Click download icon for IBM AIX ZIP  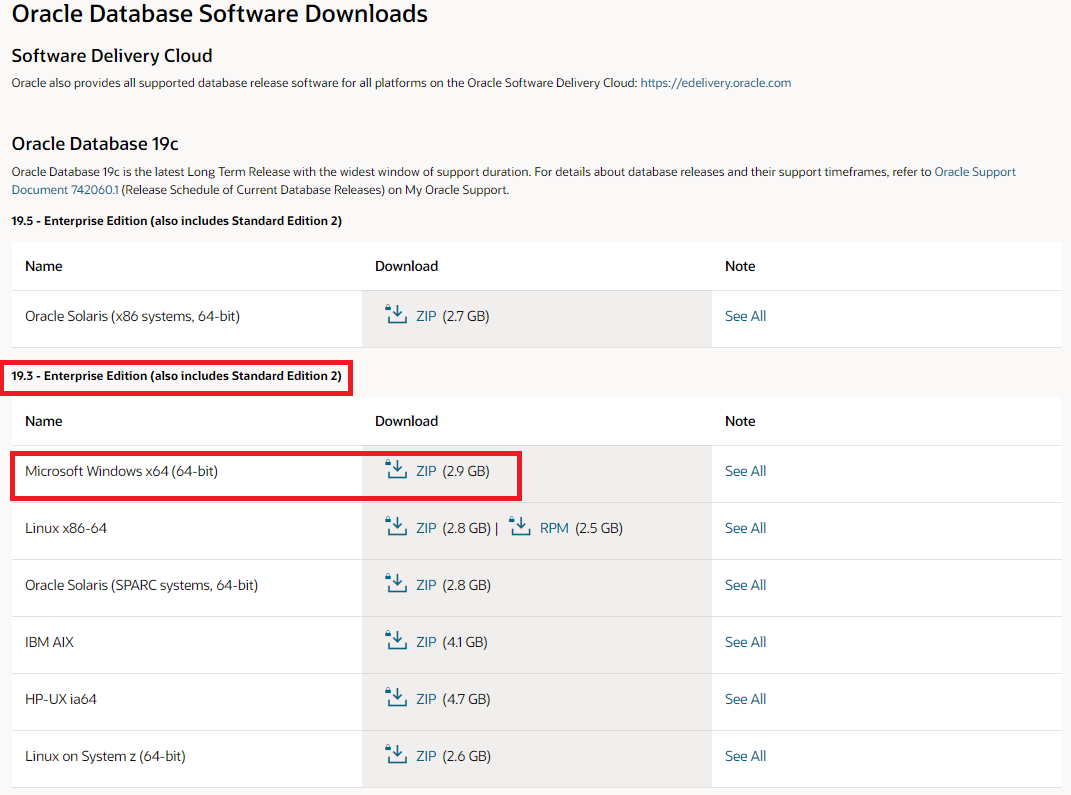tap(396, 641)
